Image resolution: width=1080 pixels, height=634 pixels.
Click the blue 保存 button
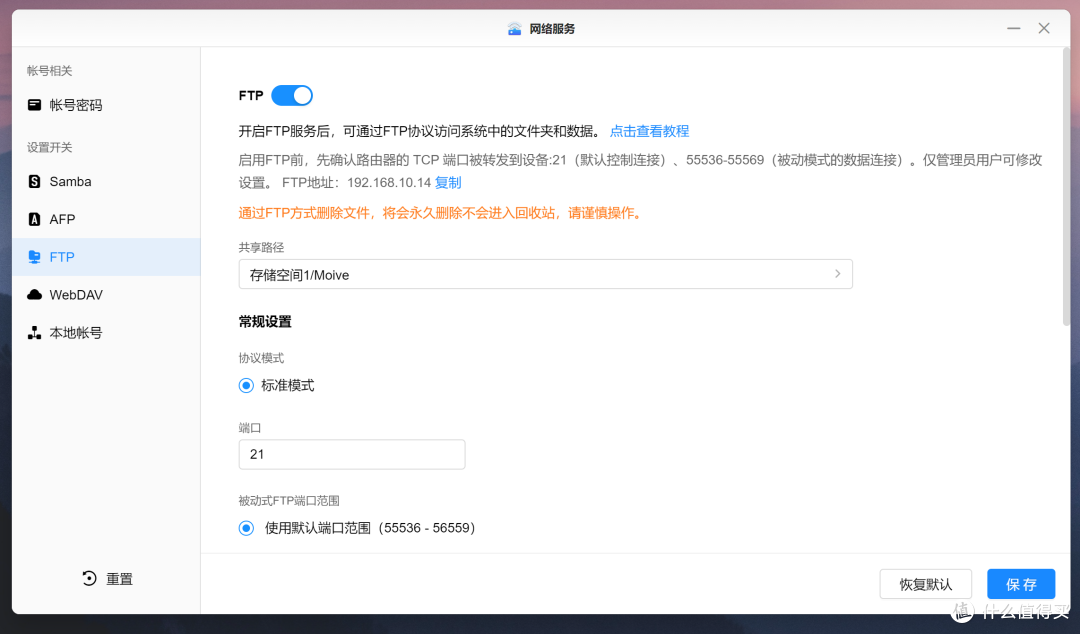click(x=1021, y=584)
